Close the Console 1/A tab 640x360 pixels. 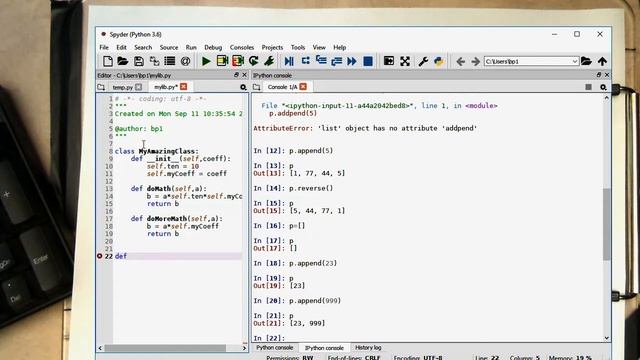point(303,87)
